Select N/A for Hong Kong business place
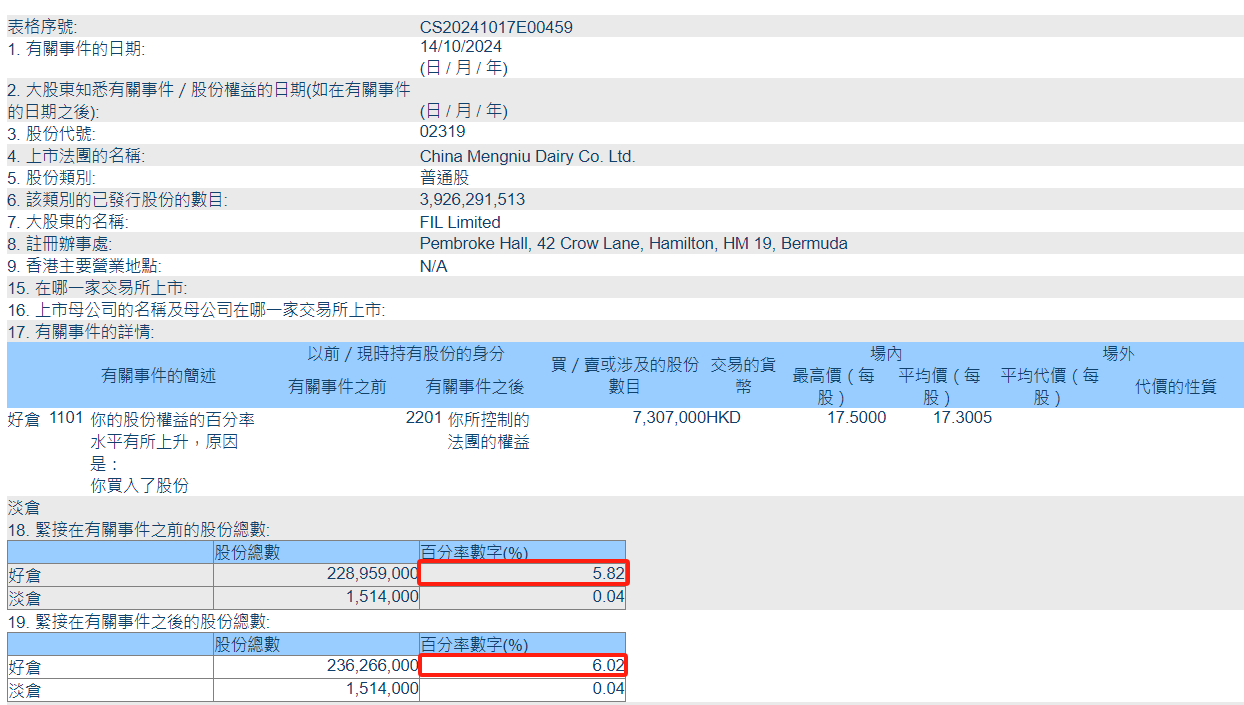 [x=433, y=266]
